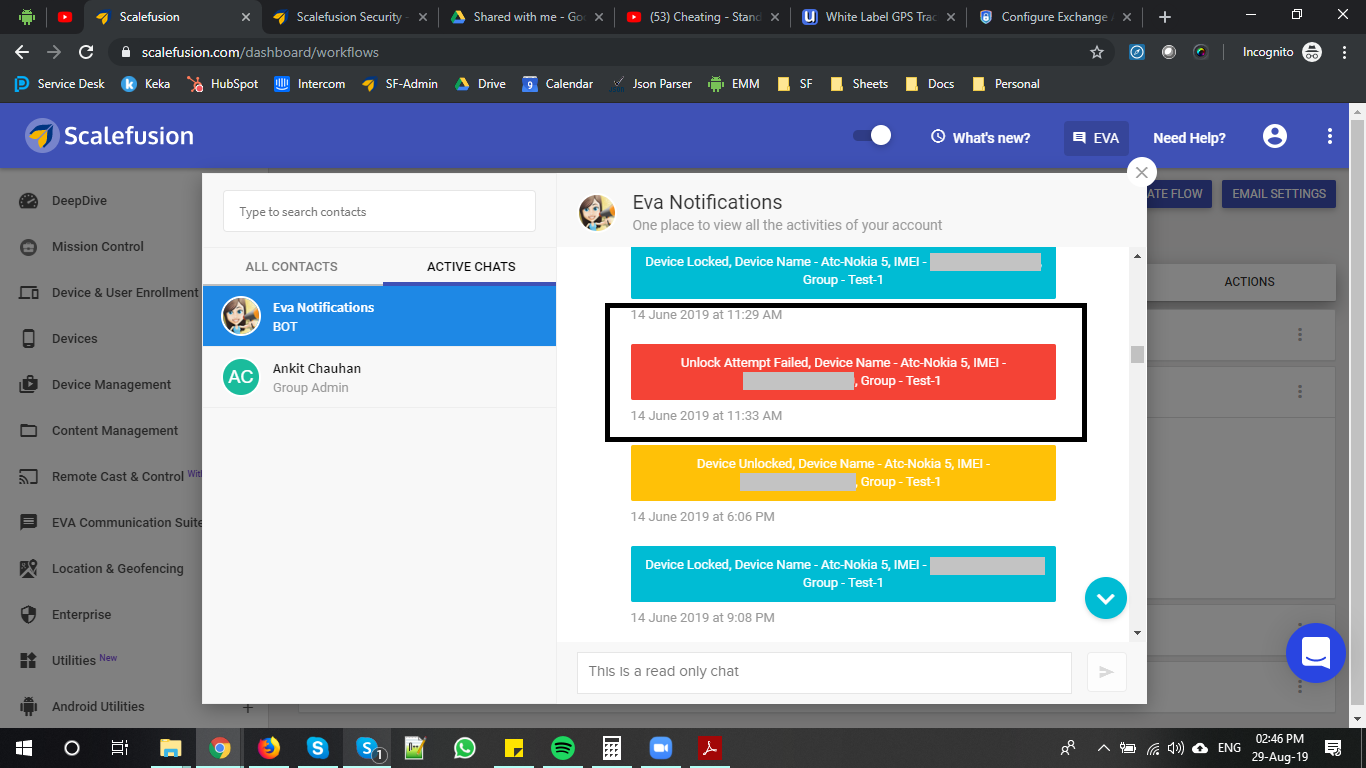This screenshot has width=1366, height=768.
Task: Open What's new panel
Action: point(980,138)
